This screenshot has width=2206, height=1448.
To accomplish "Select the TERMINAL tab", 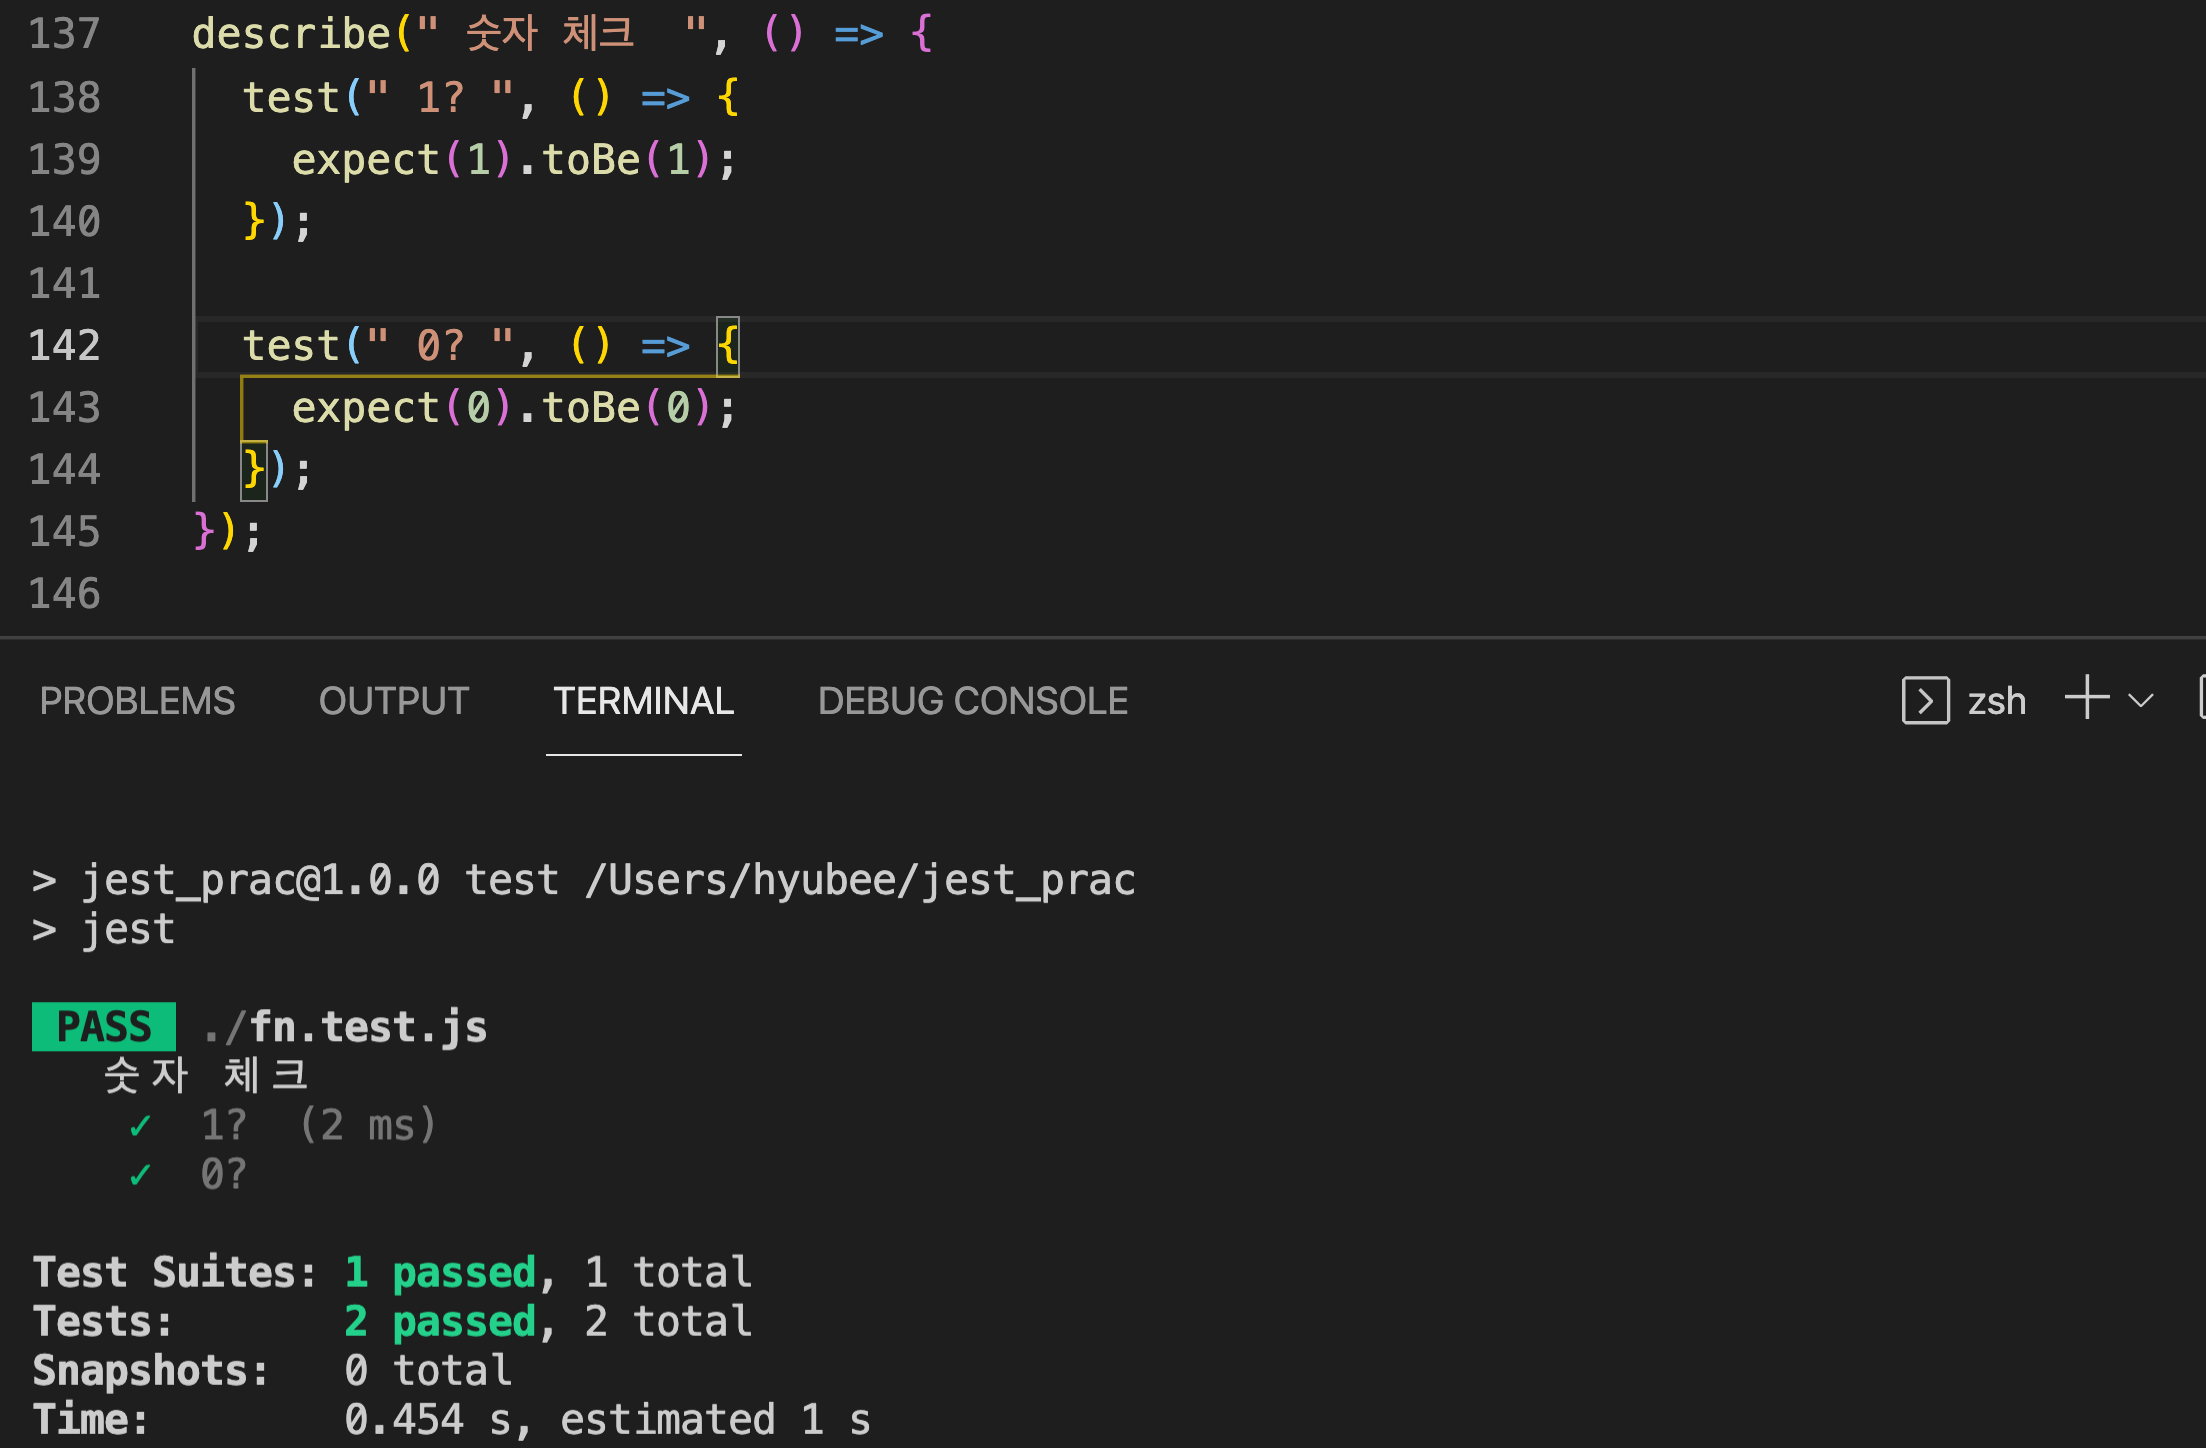I will tap(644, 701).
